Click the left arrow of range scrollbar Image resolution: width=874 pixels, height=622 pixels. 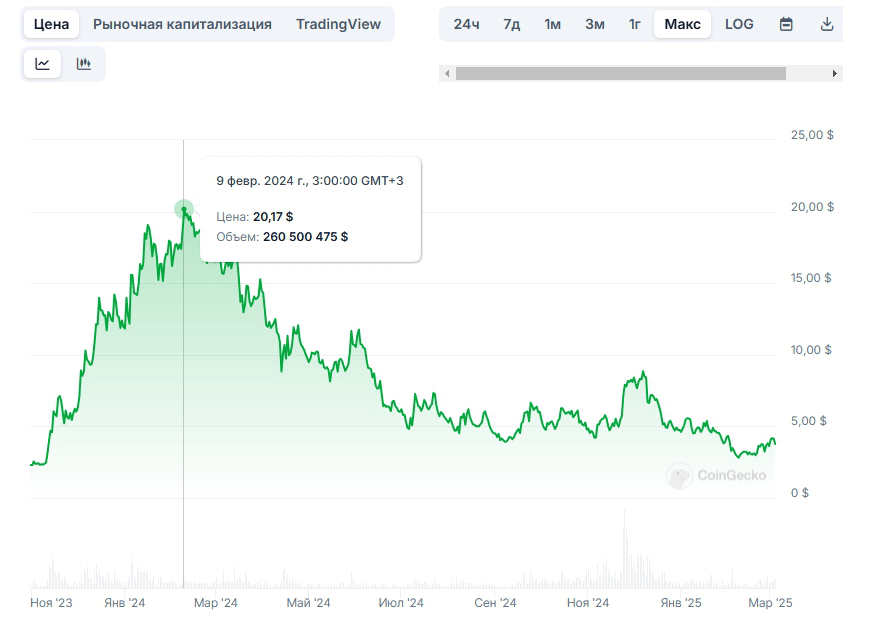447,74
